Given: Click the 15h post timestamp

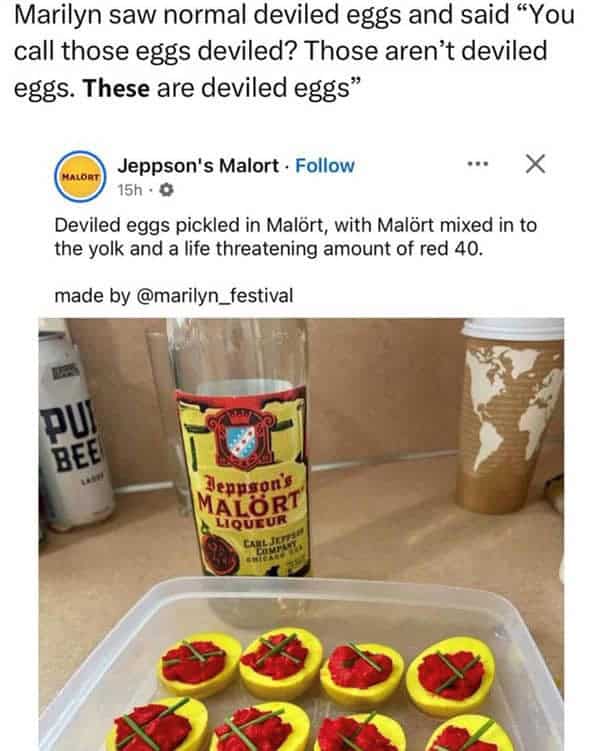Looking at the screenshot, I should (x=130, y=191).
